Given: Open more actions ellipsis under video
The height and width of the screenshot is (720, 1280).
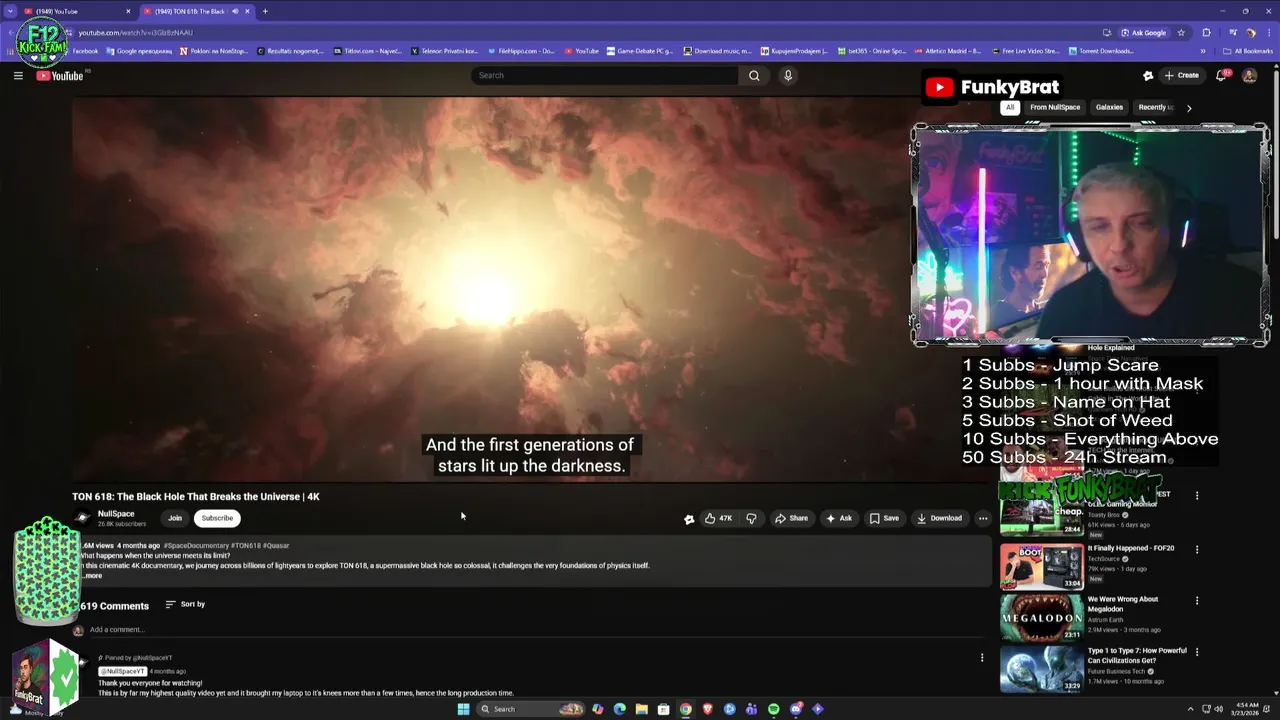Looking at the screenshot, I should [x=983, y=518].
